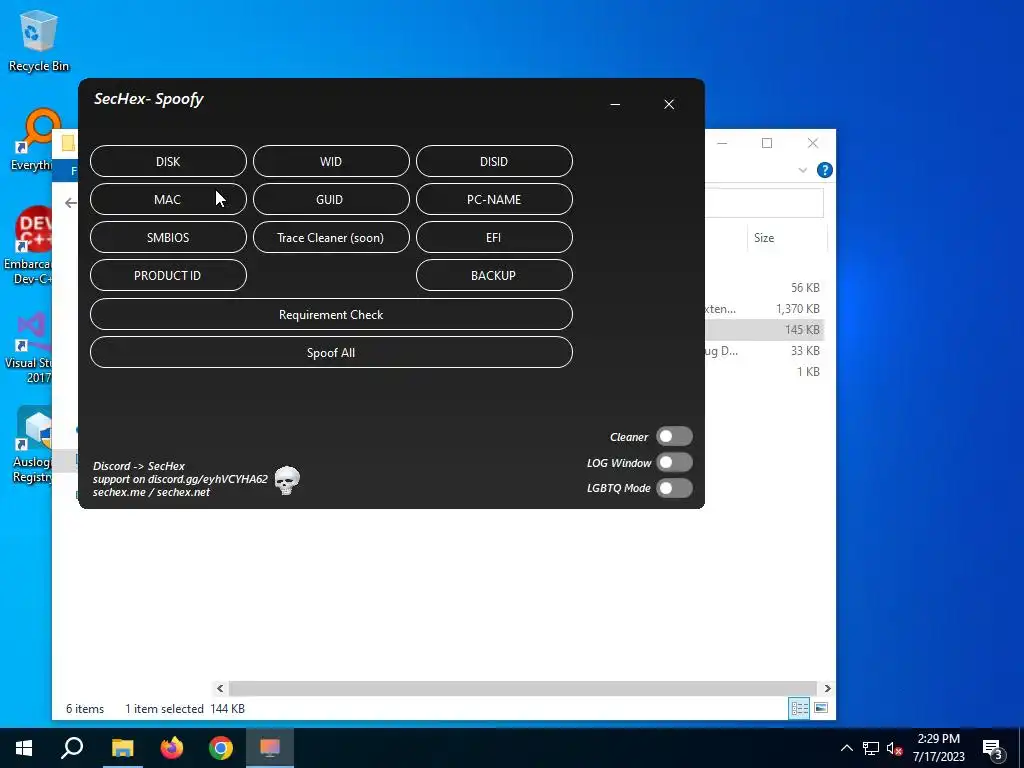Select the Embarcadero Dev-C++ desktop icon
Image resolution: width=1024 pixels, height=768 pixels.
pos(27,246)
